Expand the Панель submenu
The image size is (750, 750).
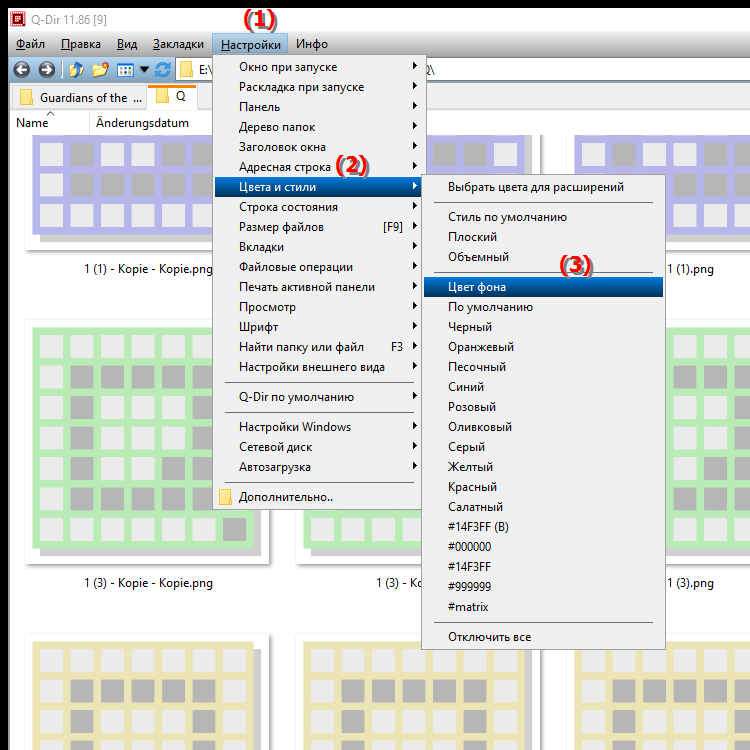(318, 107)
